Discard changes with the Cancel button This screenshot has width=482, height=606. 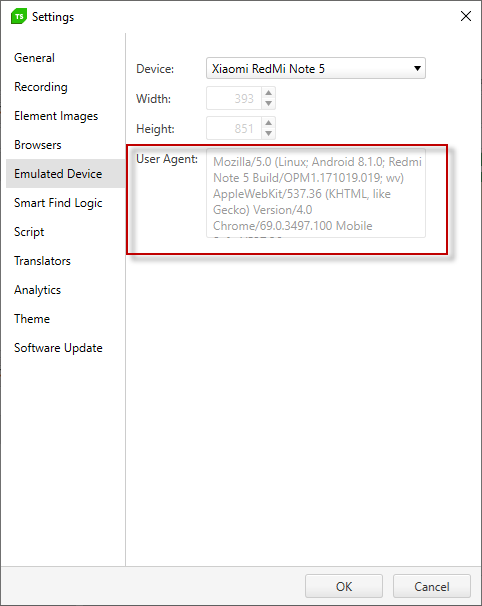click(432, 586)
